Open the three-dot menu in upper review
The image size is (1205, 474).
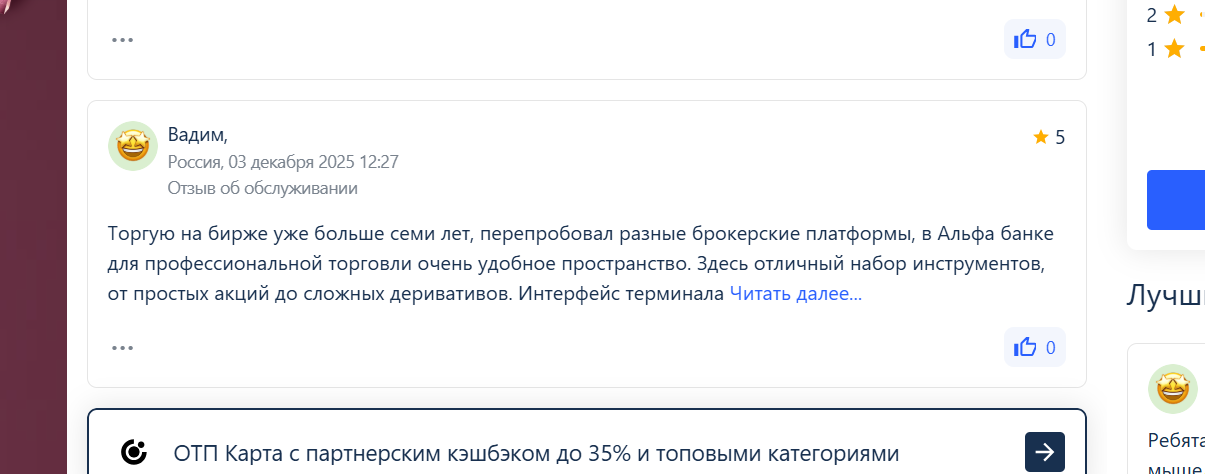[122, 40]
